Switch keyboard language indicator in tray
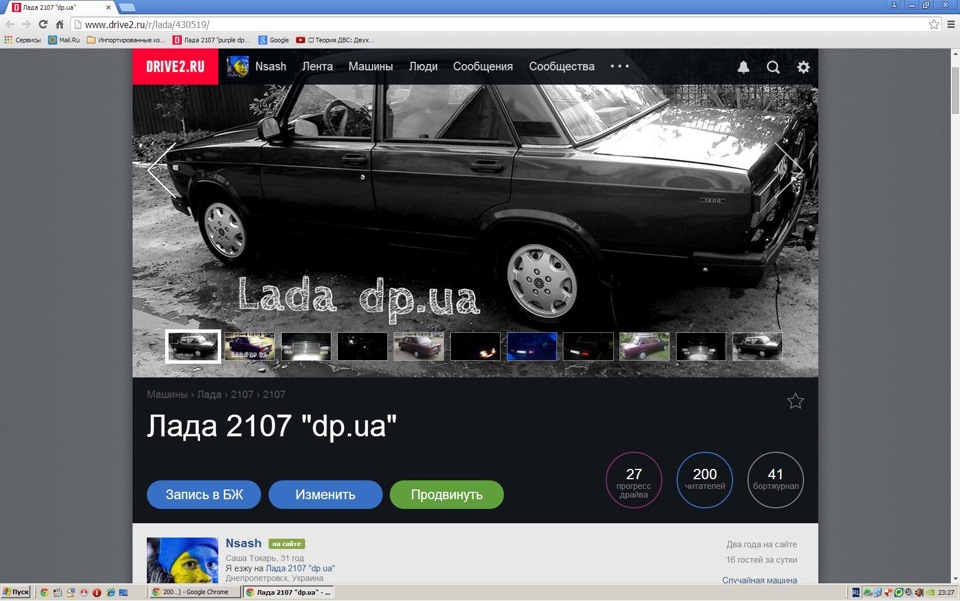 tap(856, 592)
